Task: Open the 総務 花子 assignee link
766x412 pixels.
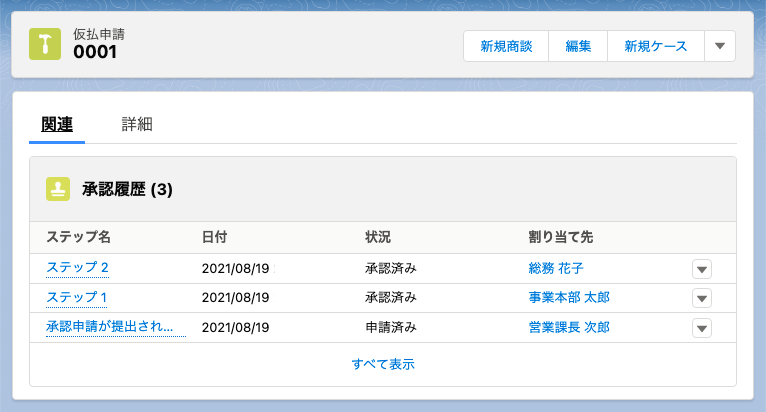Action: pyautogui.click(x=556, y=268)
